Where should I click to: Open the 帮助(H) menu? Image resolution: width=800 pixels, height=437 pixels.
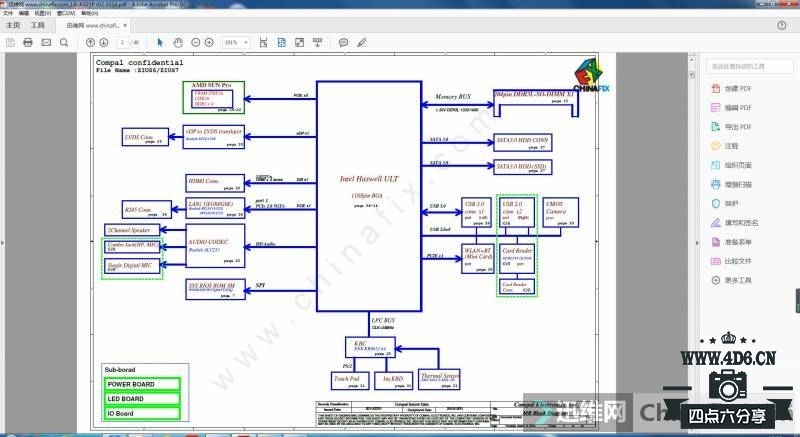point(89,13)
